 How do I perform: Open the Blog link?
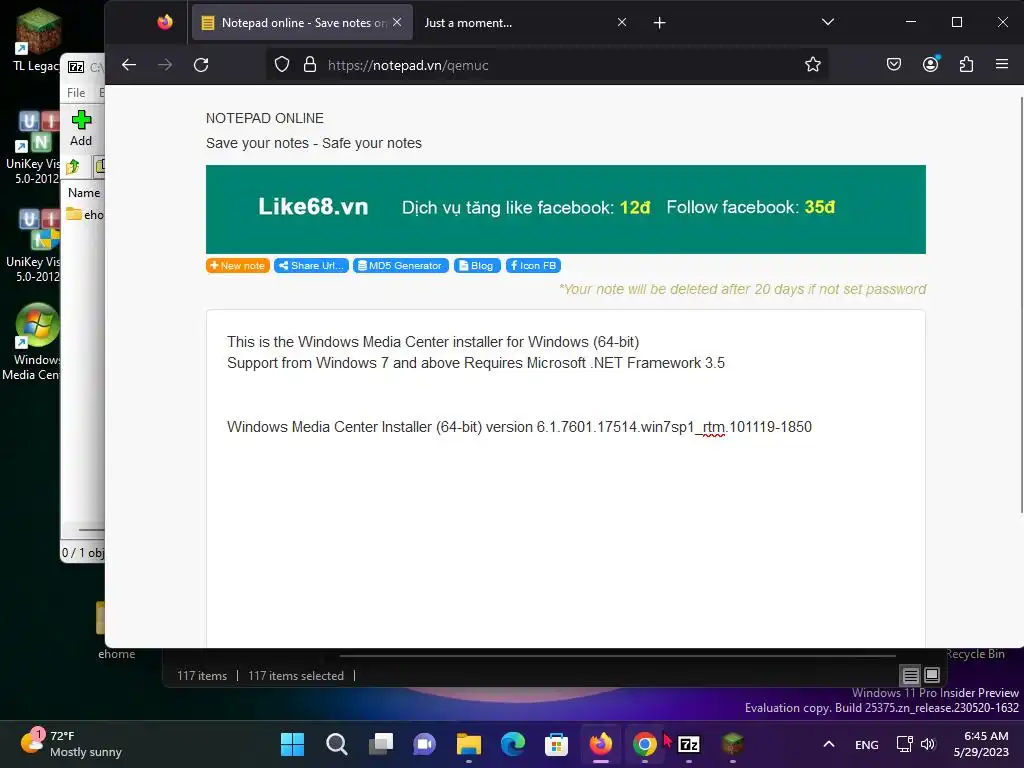[x=477, y=266]
